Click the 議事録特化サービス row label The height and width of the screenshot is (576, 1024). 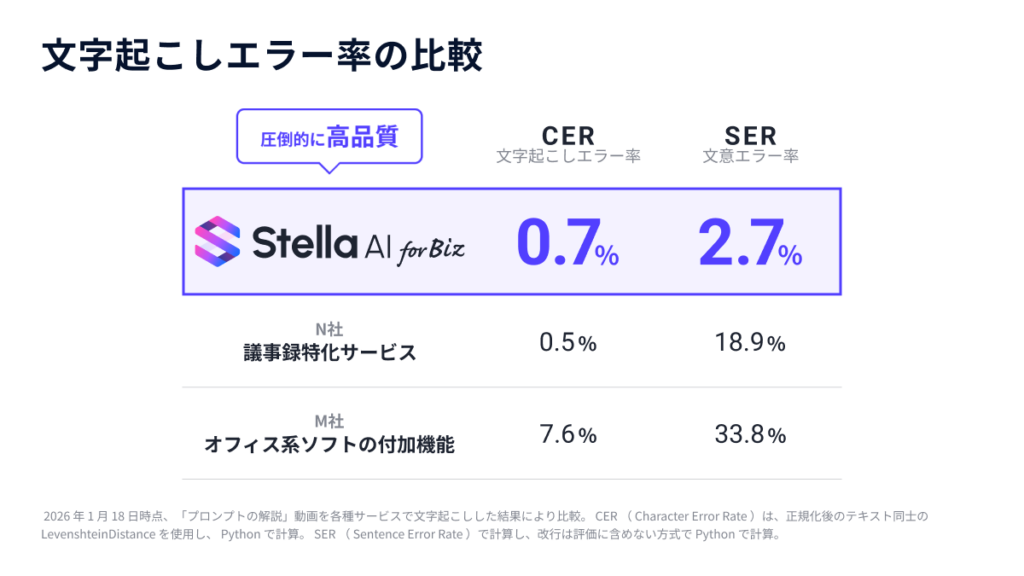coord(329,352)
